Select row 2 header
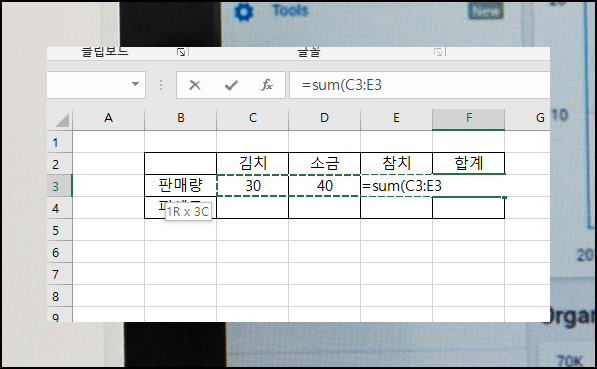597x369 pixels. point(59,164)
